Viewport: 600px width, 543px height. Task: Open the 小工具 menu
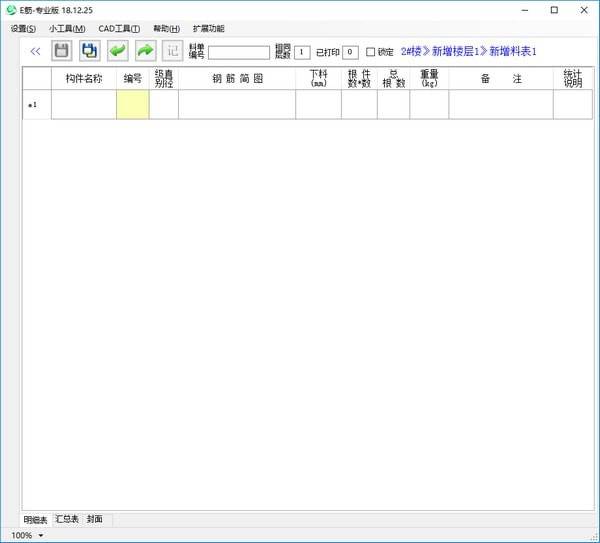pyautogui.click(x=67, y=29)
